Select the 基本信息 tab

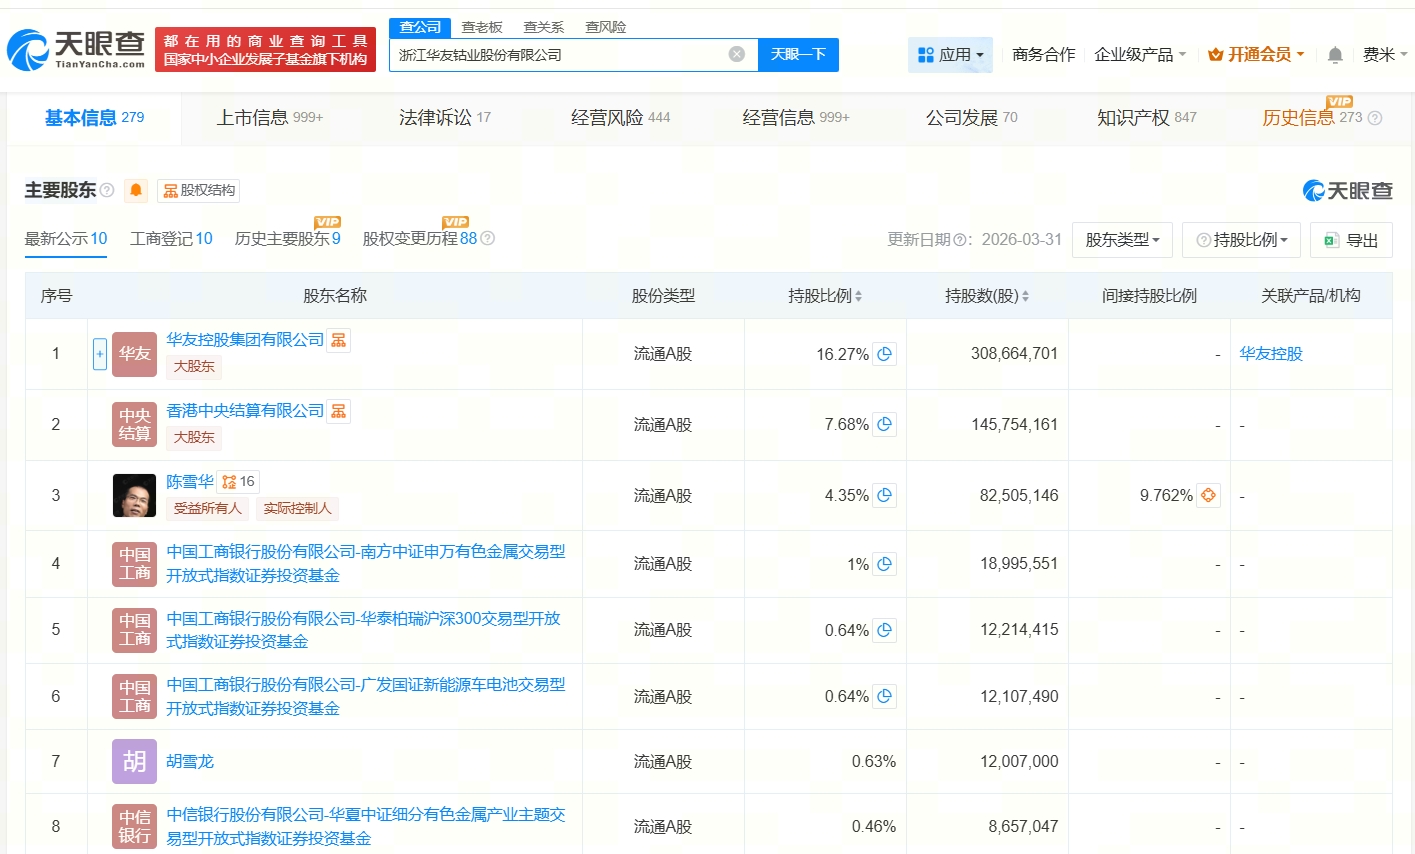coord(95,118)
